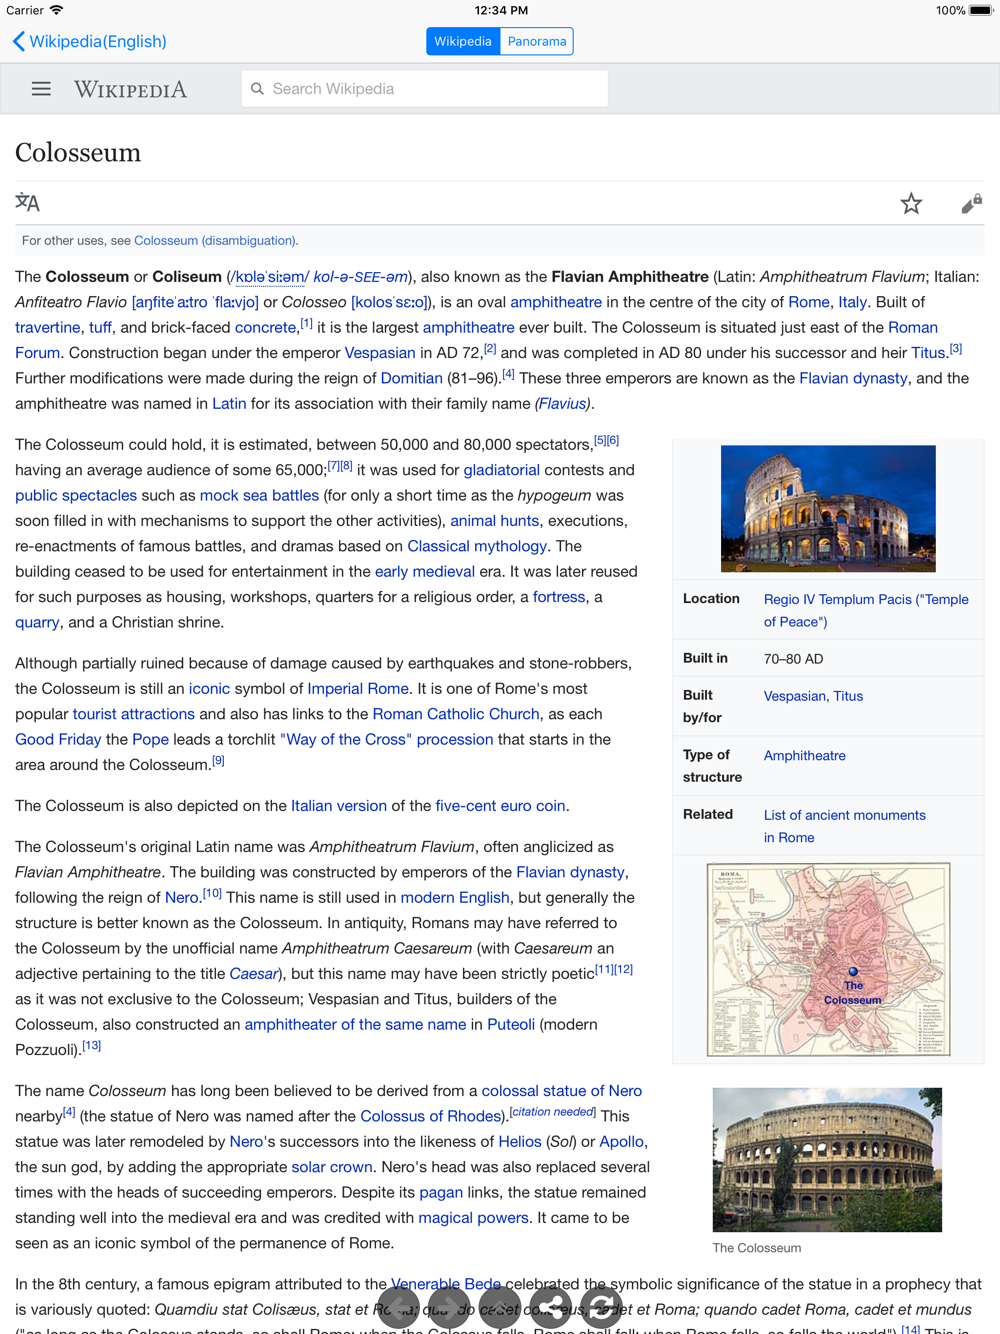Viewport: 1000px width, 1334px height.
Task: Check the battery indicator in status bar
Action: point(980,10)
